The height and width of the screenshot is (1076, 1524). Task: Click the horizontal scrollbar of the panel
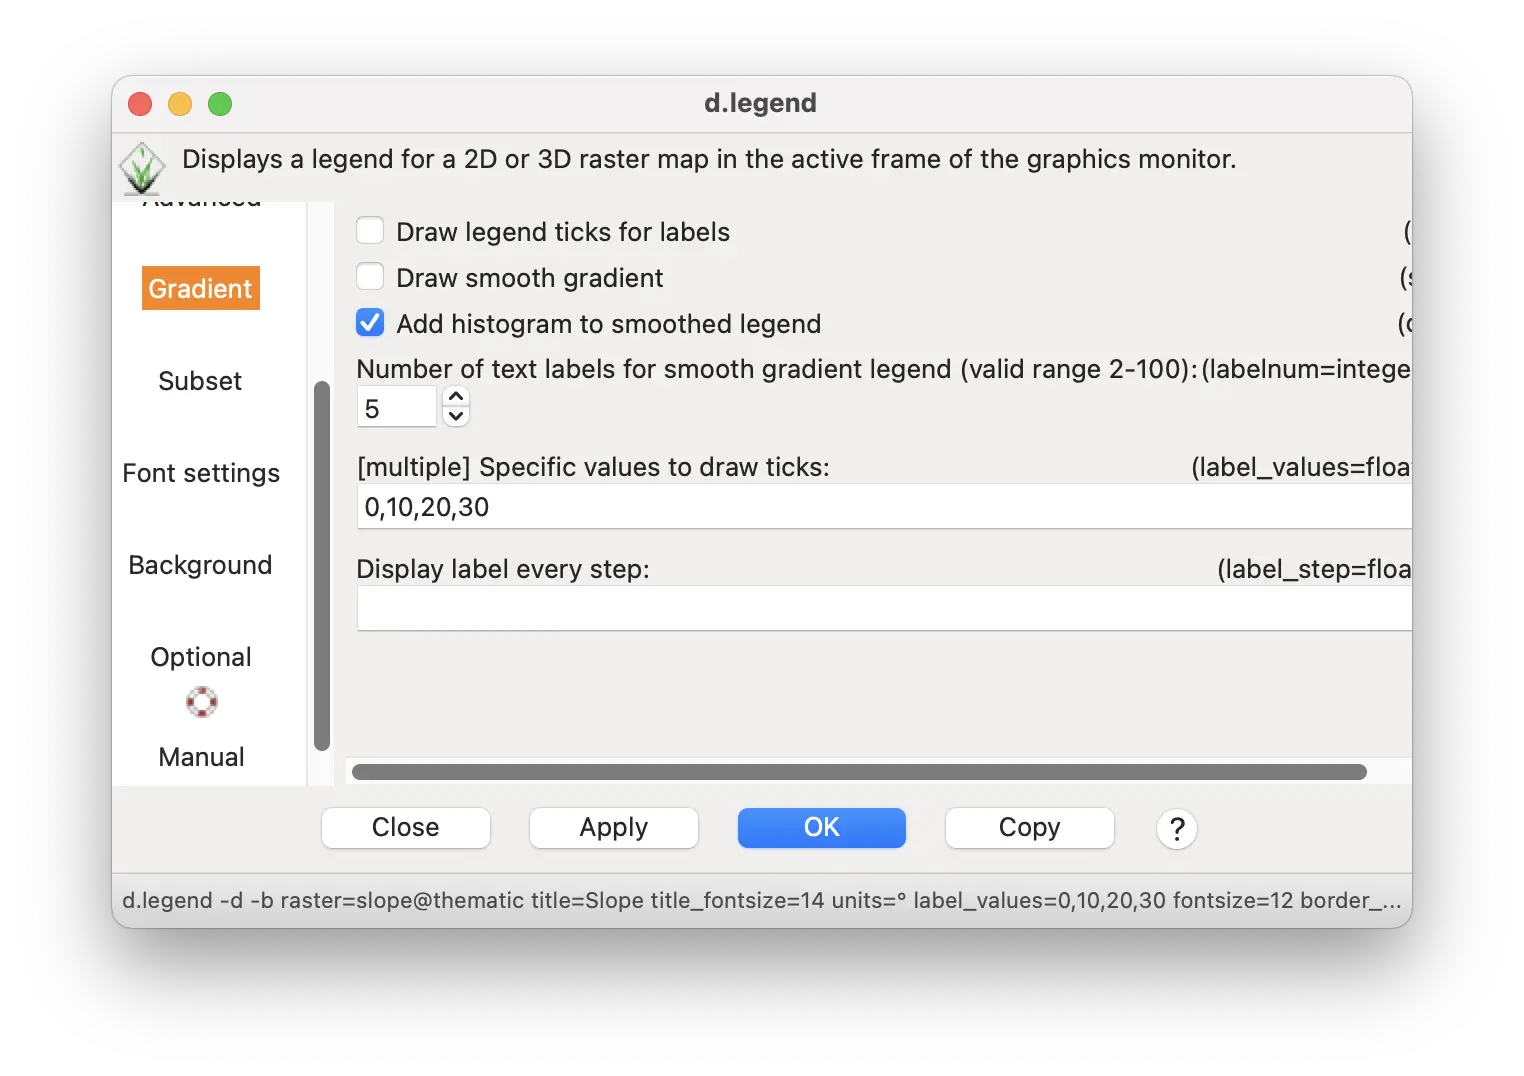(x=858, y=772)
